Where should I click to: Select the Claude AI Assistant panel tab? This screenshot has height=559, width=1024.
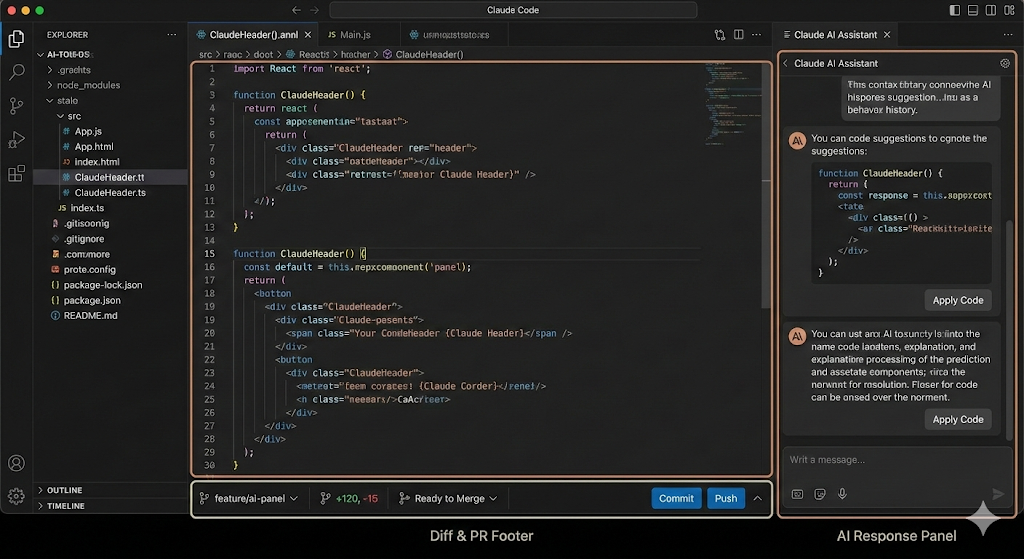click(835, 34)
